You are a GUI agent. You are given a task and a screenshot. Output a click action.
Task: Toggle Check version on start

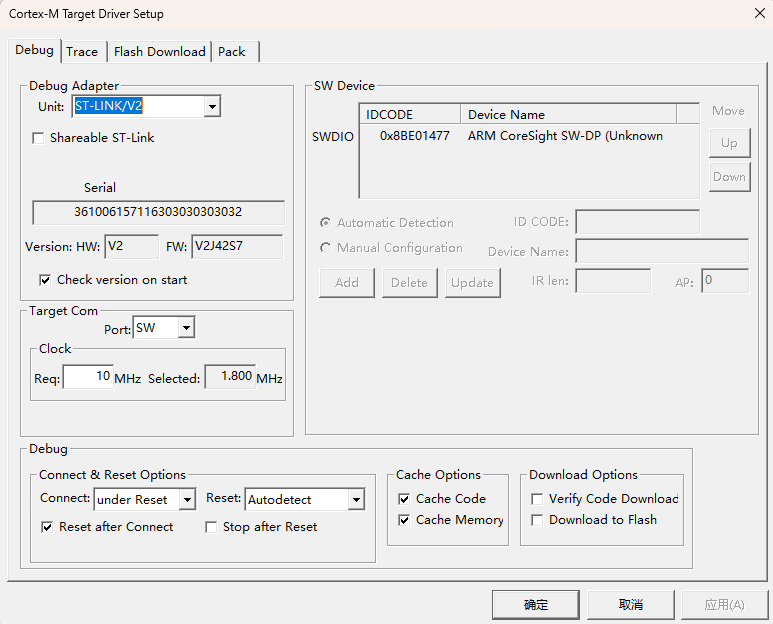[x=45, y=280]
